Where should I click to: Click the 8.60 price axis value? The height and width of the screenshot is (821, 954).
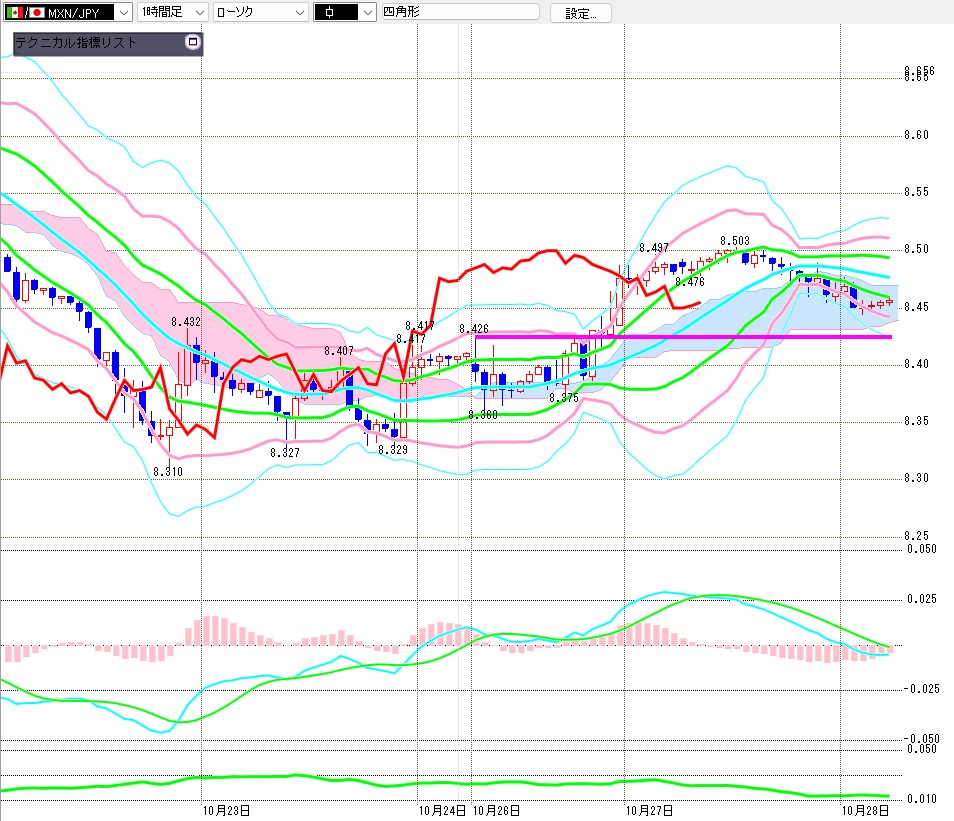pos(916,135)
